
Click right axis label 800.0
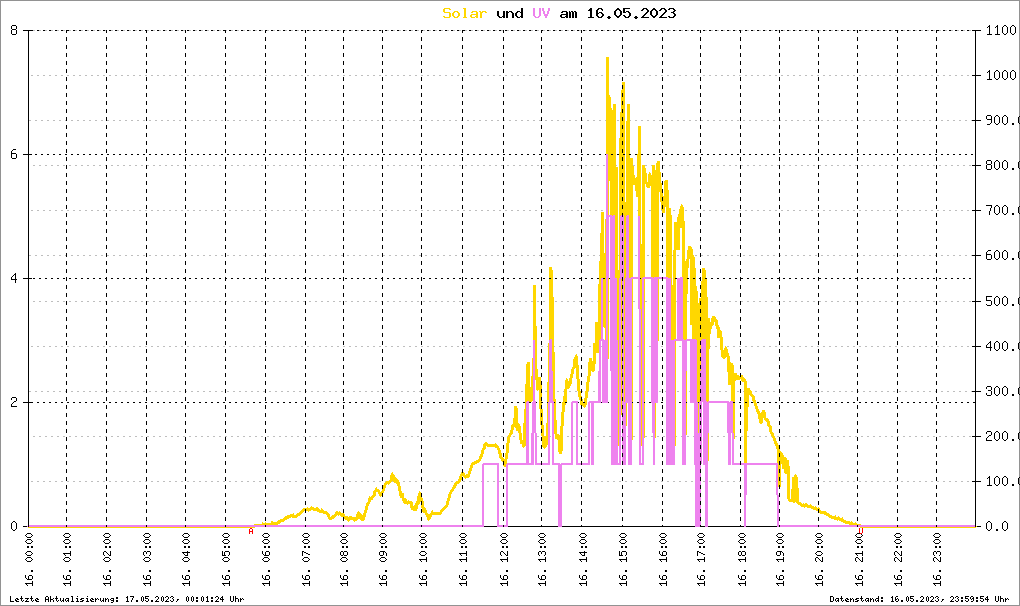pyautogui.click(x=1002, y=165)
